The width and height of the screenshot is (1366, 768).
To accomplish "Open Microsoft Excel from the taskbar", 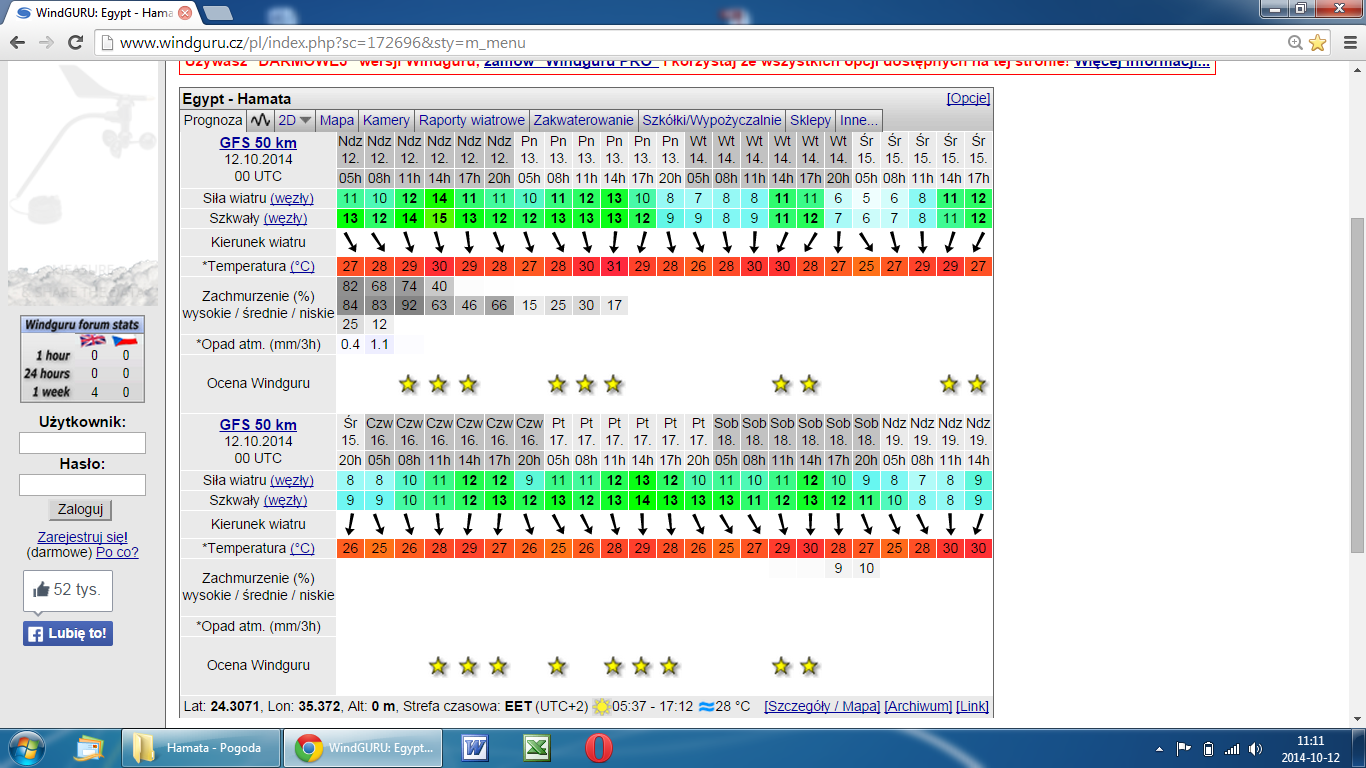I will coord(537,748).
